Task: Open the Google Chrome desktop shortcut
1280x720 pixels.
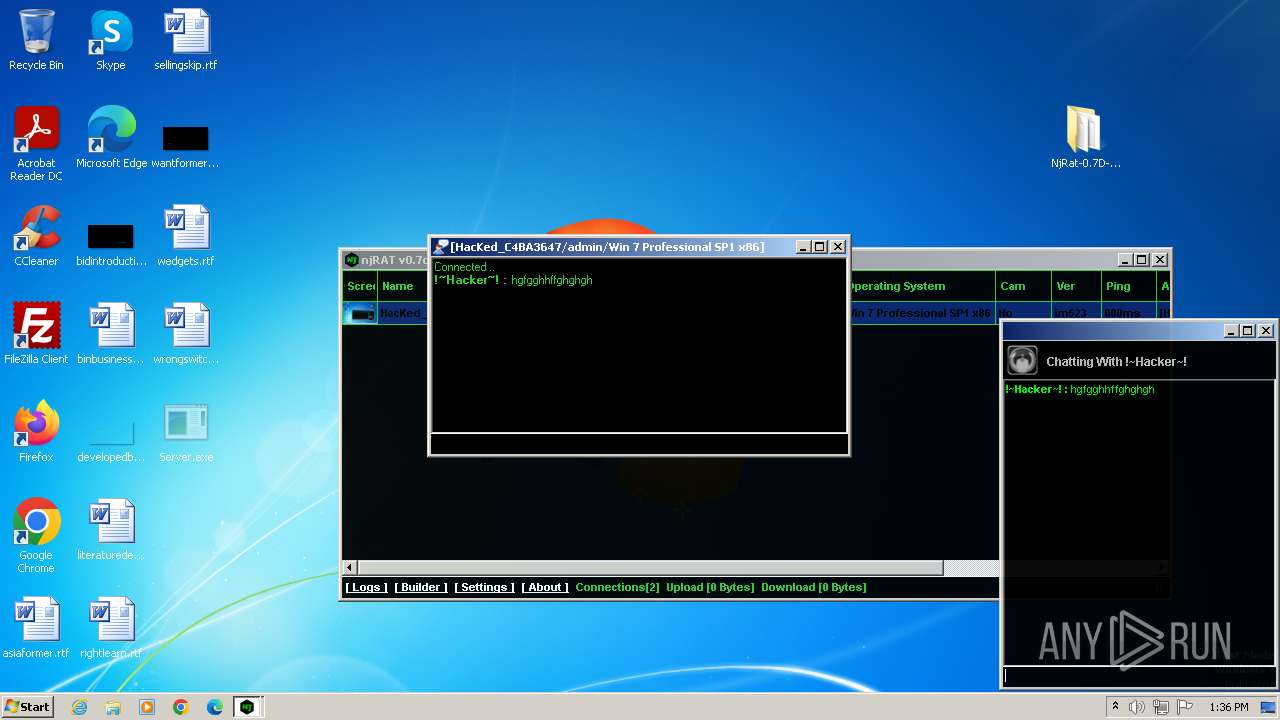Action: [36, 536]
